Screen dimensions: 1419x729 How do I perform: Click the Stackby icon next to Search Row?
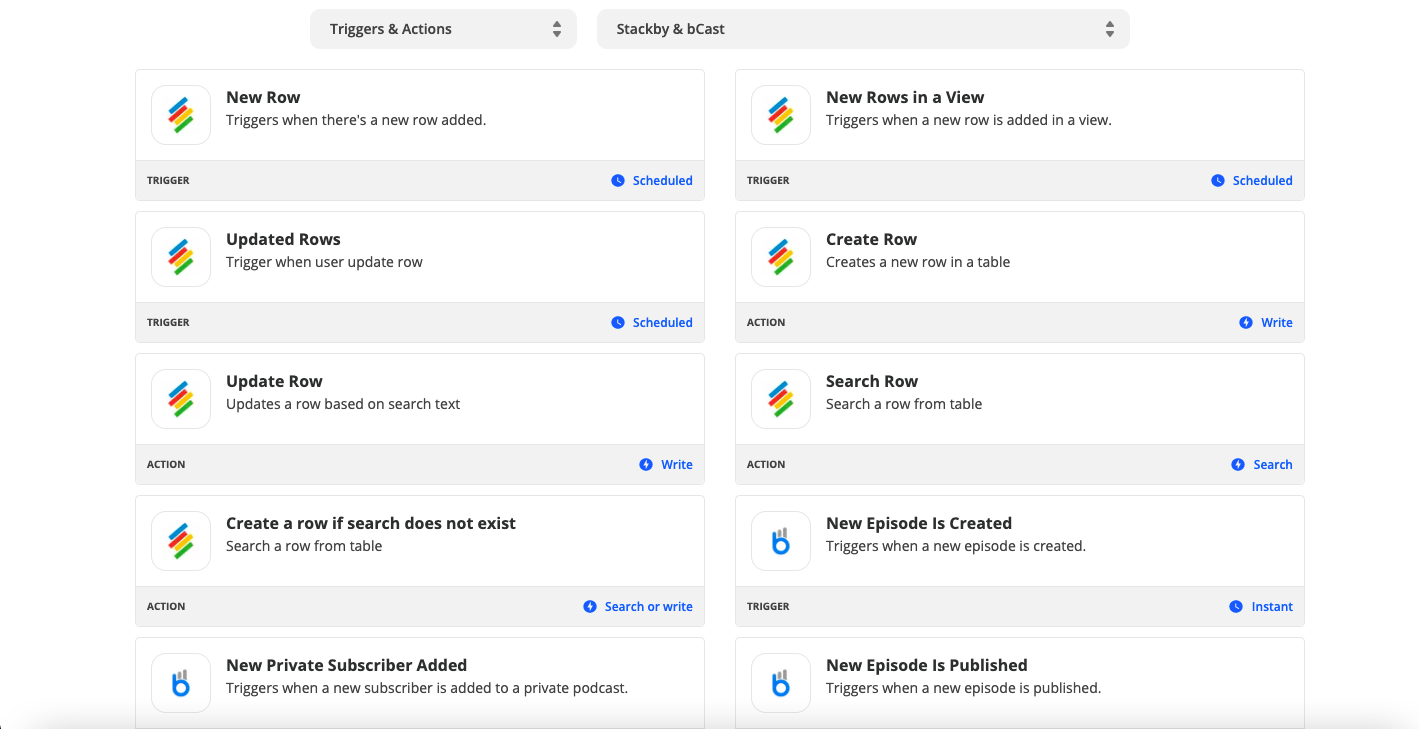[x=781, y=399]
